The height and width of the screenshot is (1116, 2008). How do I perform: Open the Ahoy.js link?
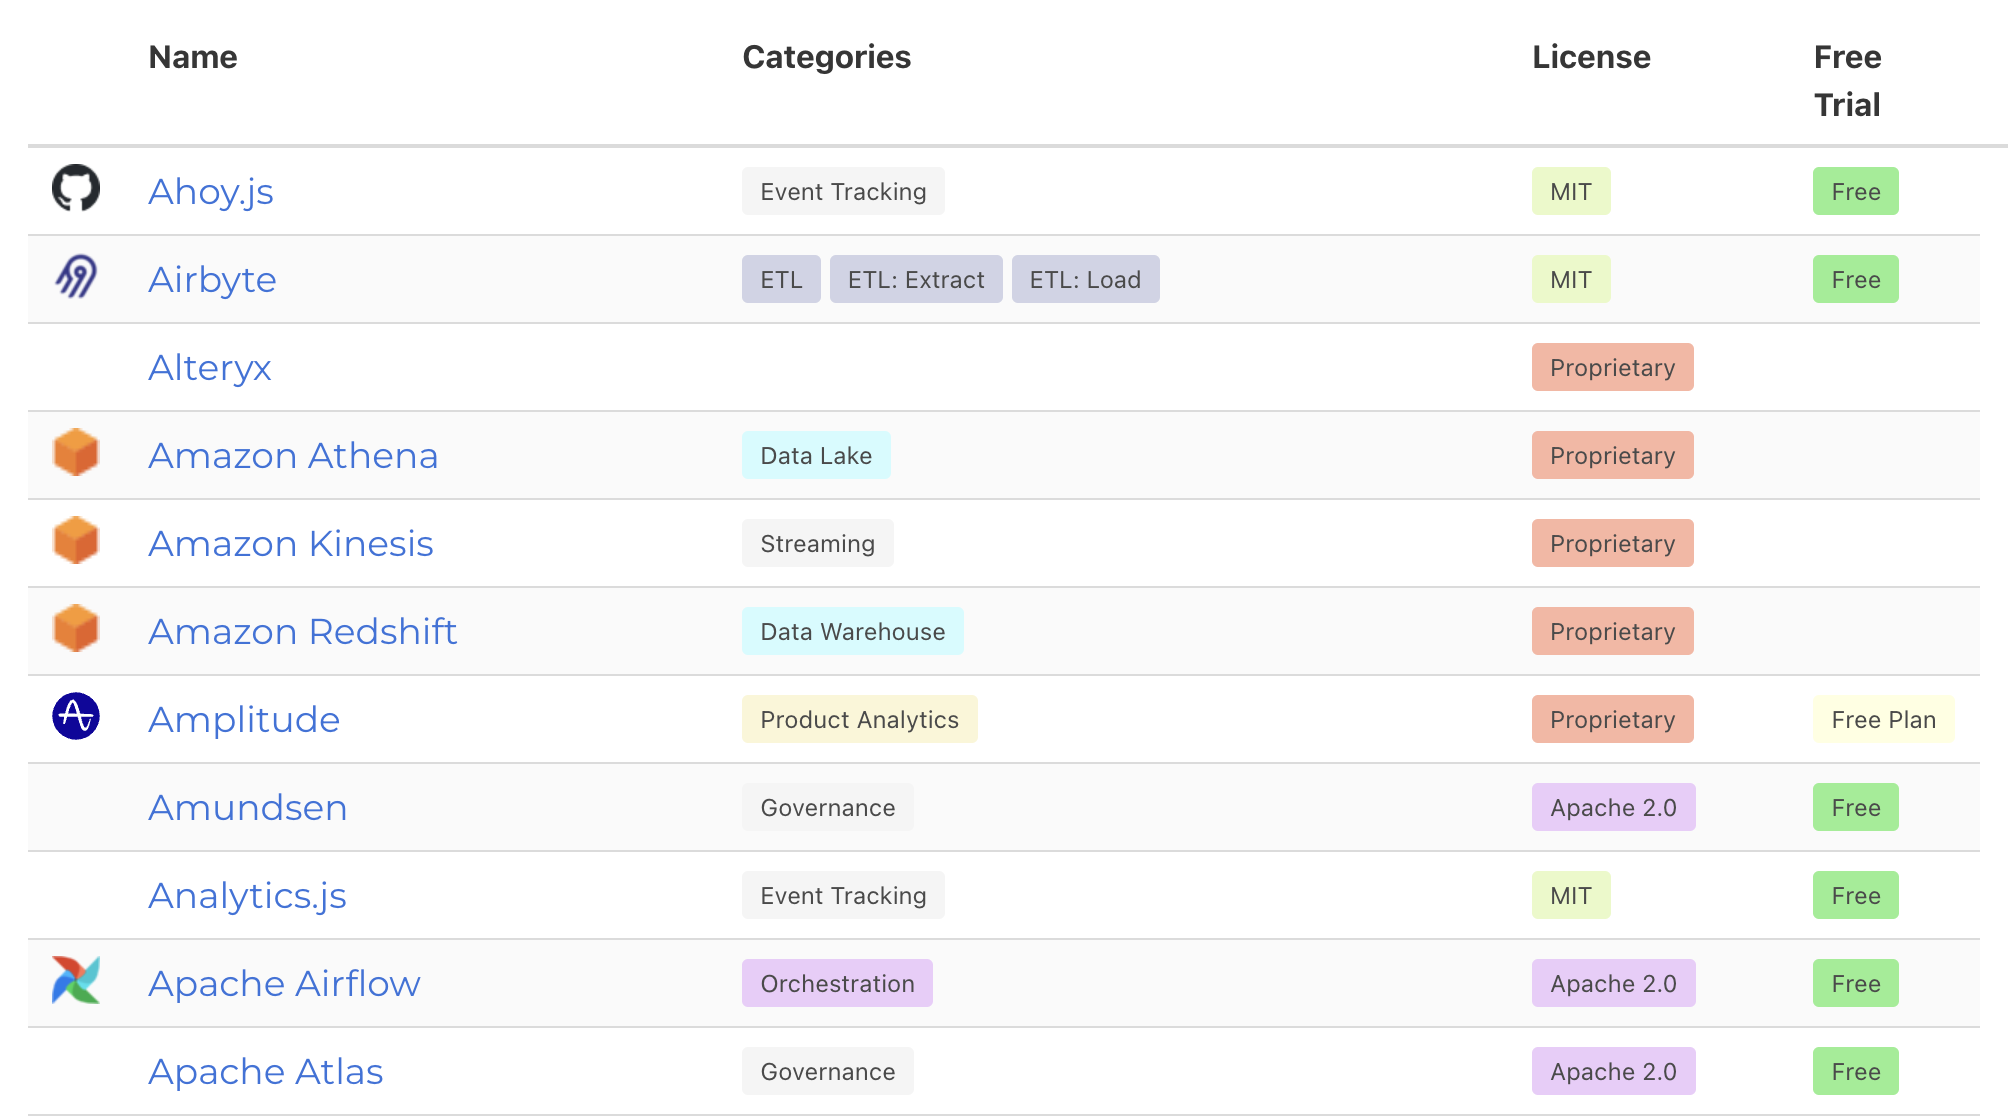(x=211, y=191)
